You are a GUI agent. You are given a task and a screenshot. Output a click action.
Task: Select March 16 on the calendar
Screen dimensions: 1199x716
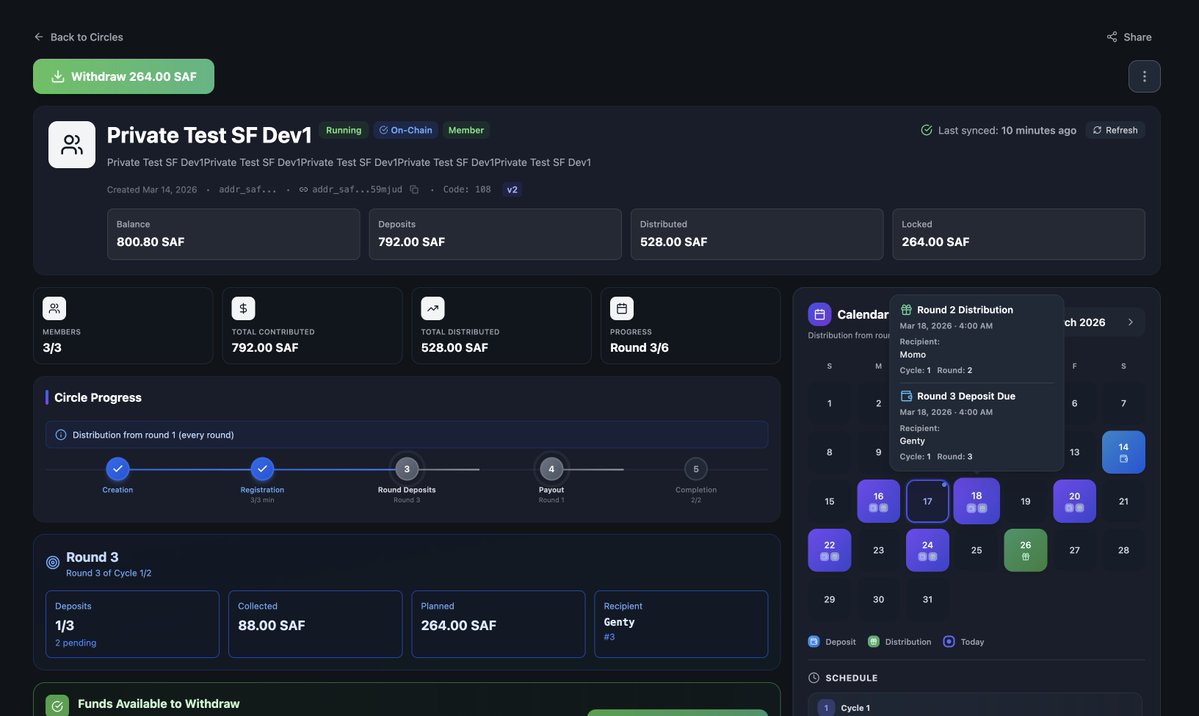point(879,501)
